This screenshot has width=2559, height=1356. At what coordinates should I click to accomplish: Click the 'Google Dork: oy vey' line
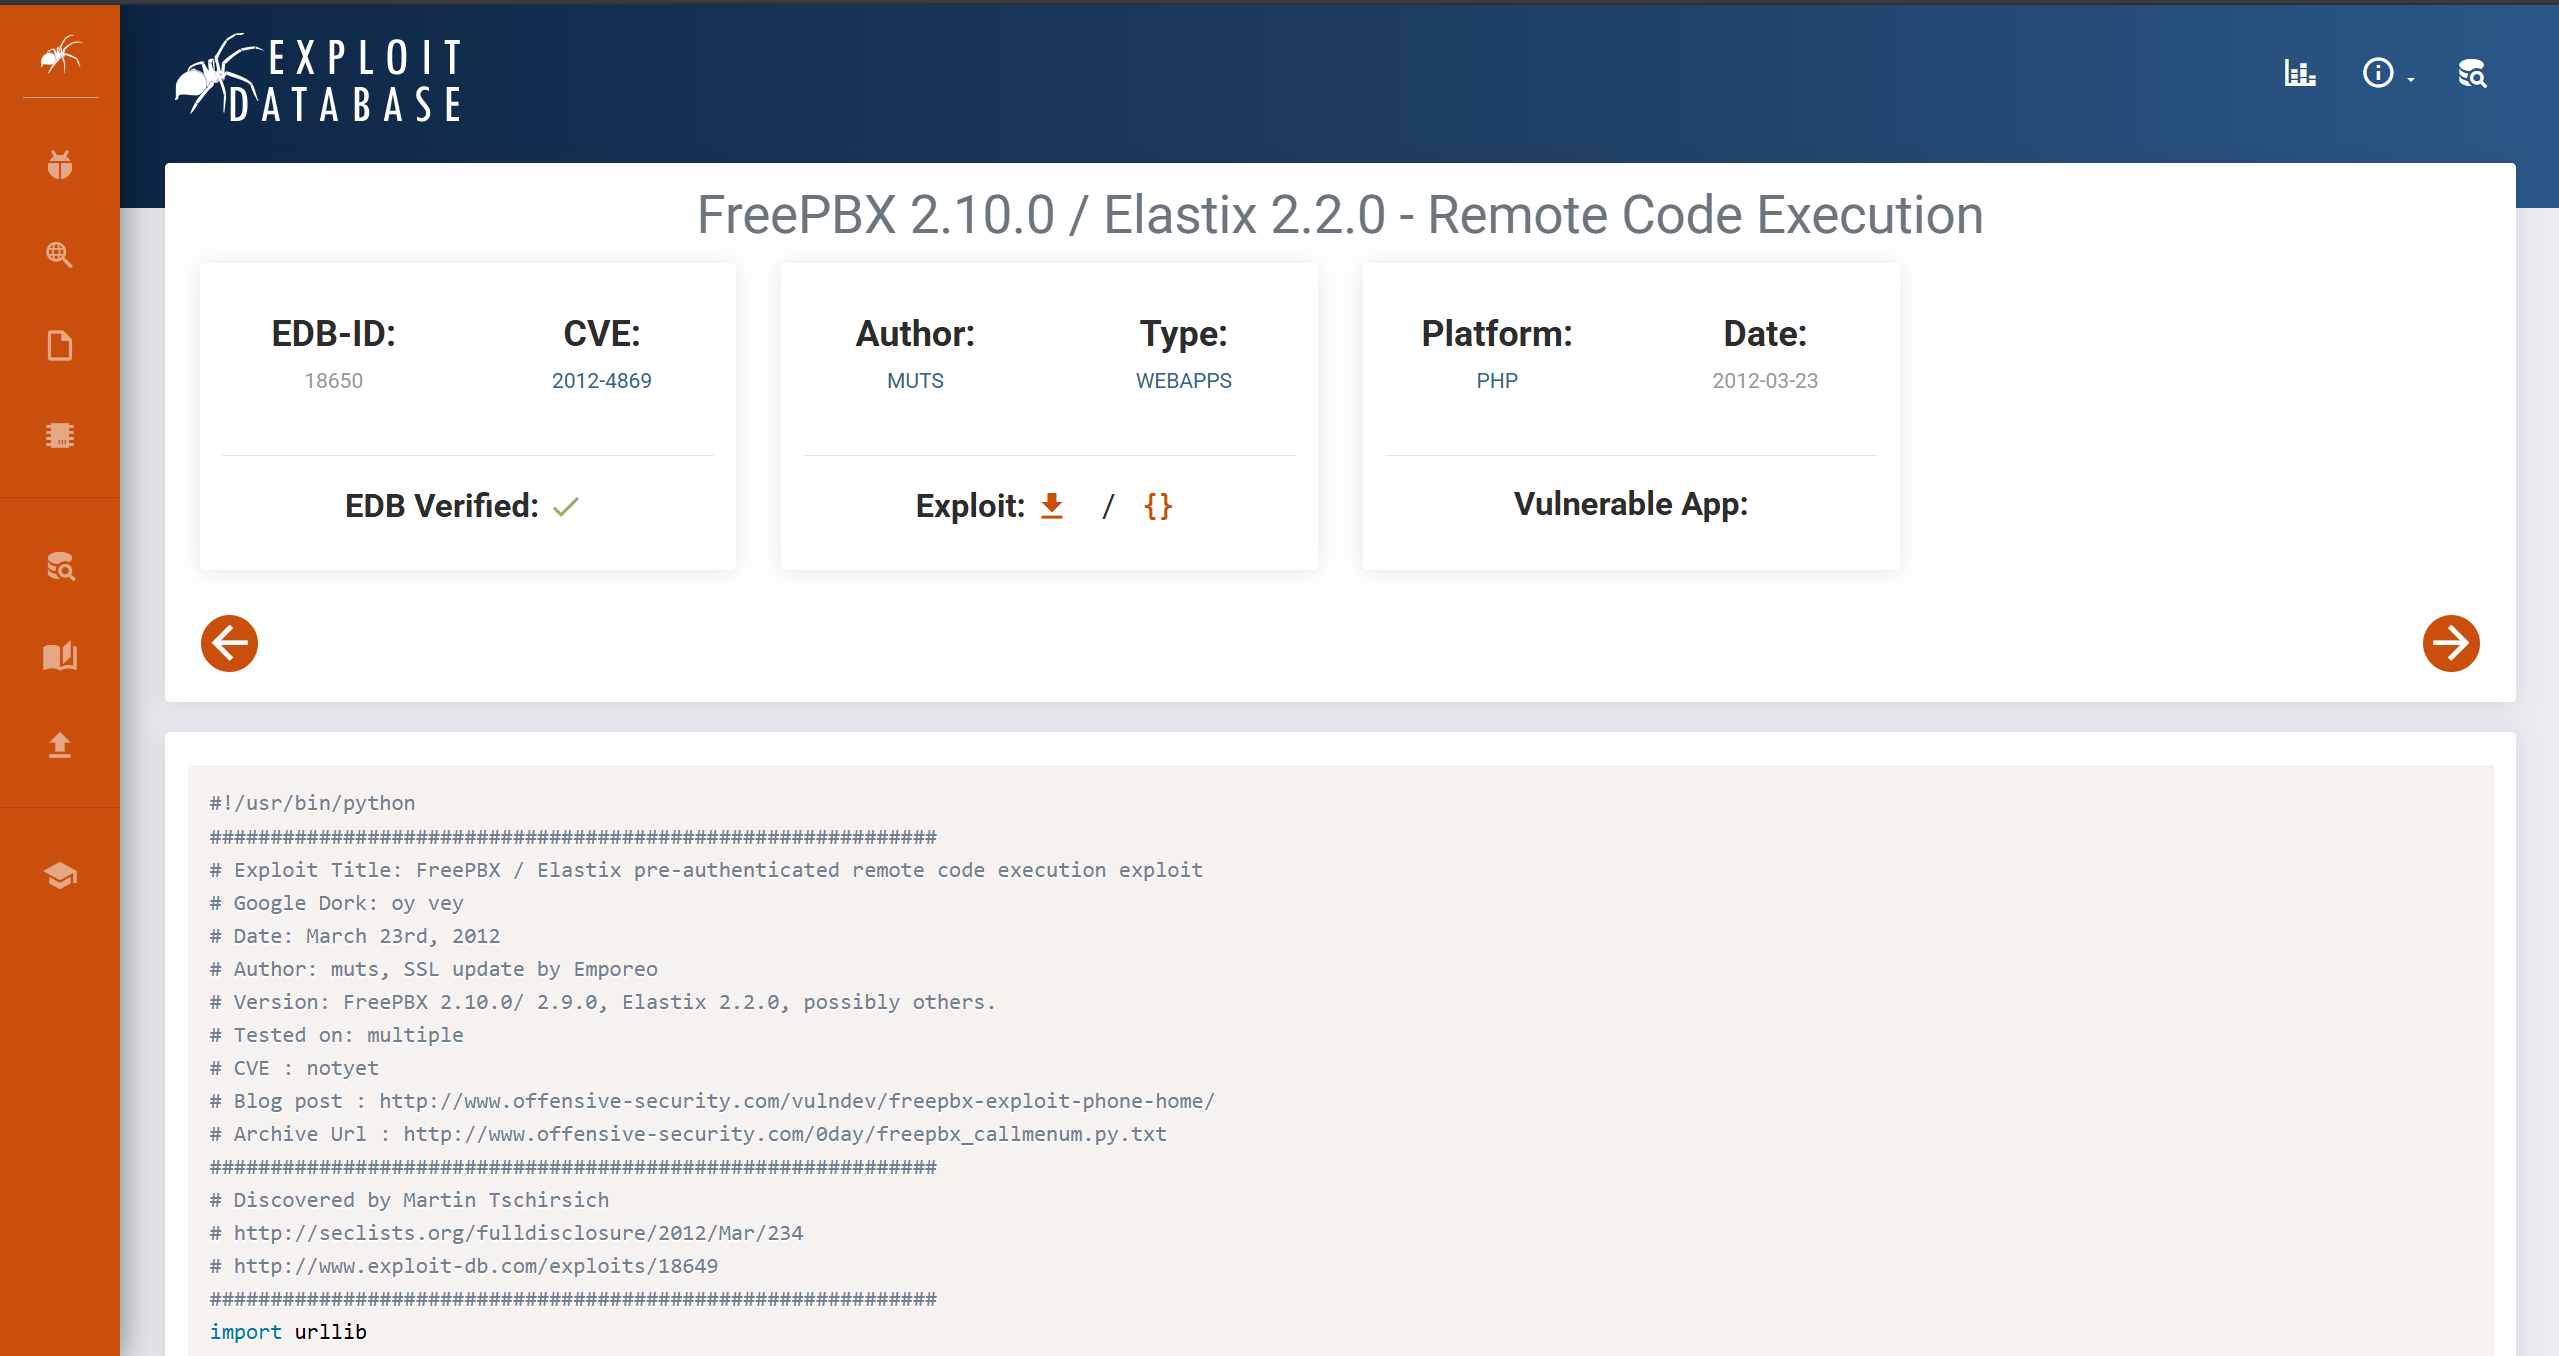(337, 903)
